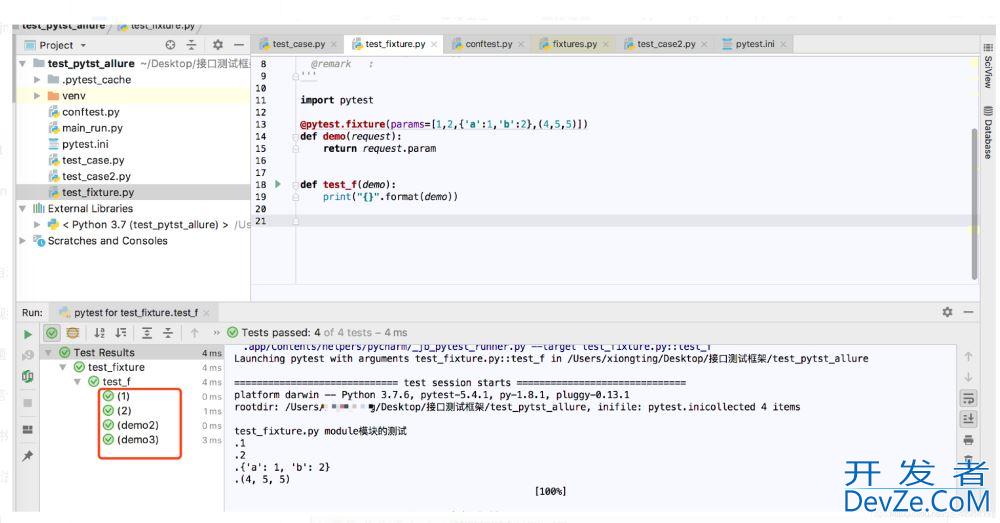This screenshot has height=523, width=1000.
Task: Click the rerun failed tests icon
Action: pyautogui.click(x=27, y=355)
